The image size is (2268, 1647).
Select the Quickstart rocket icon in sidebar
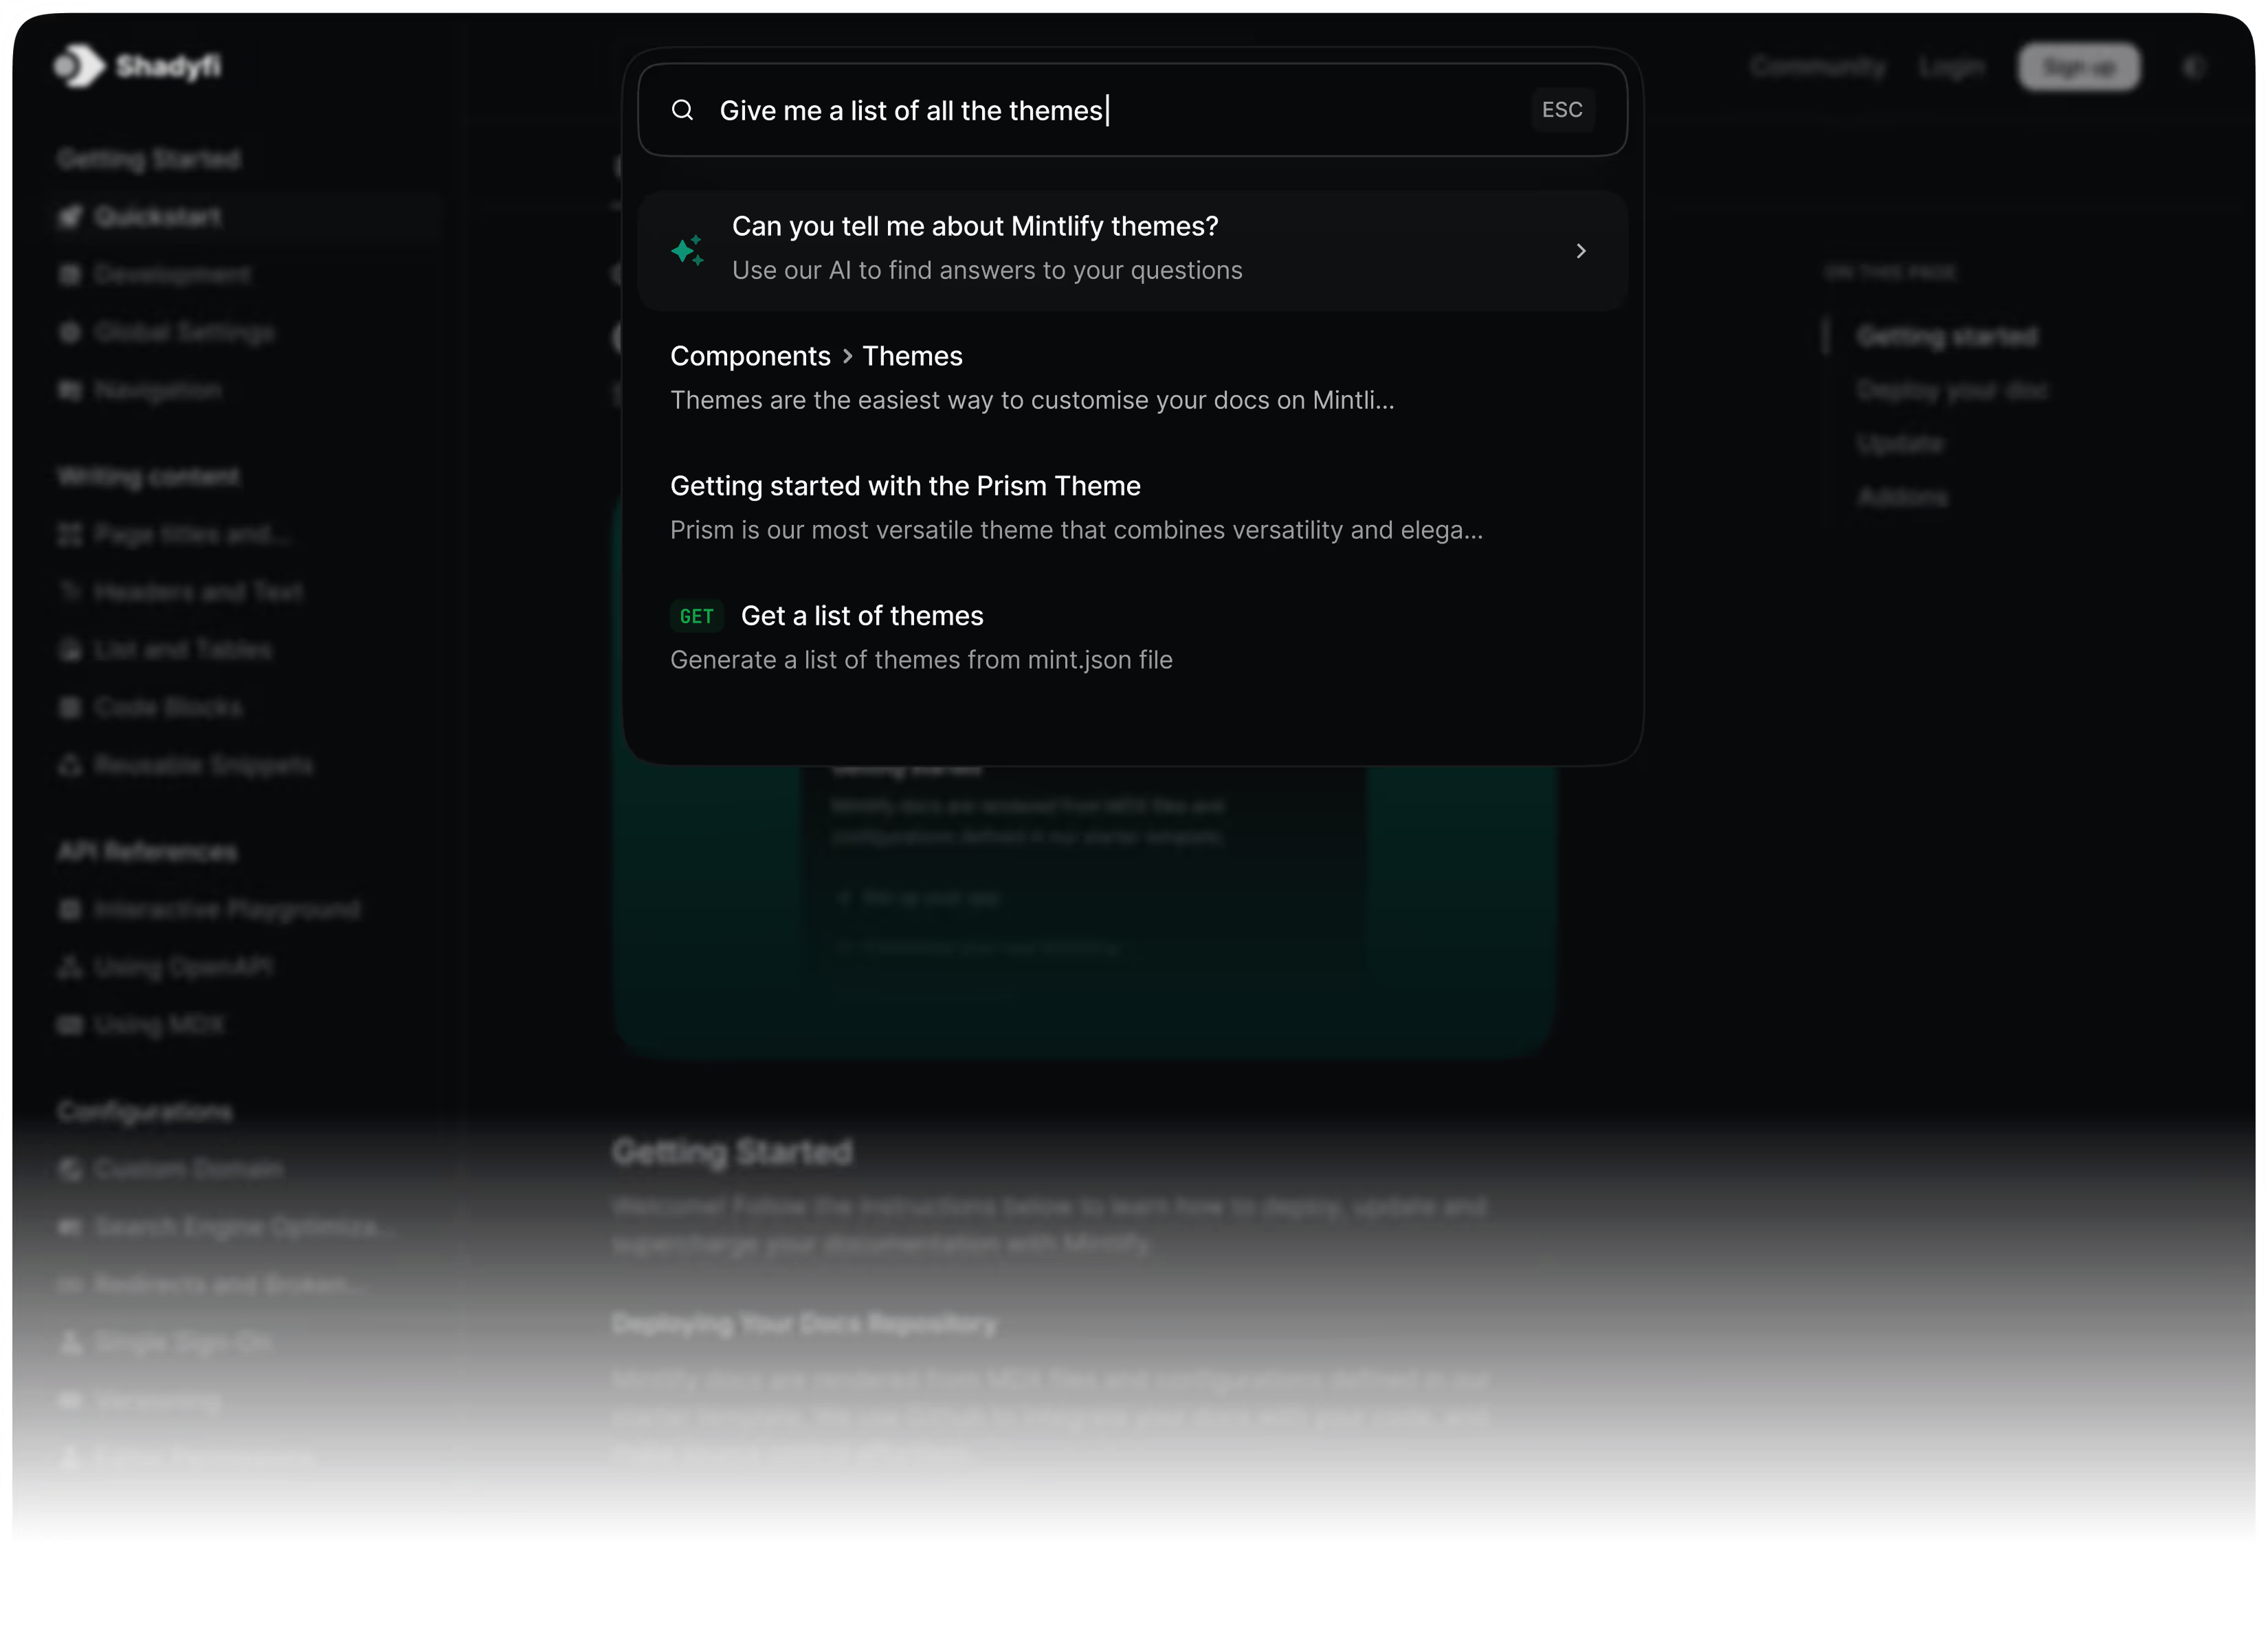70,216
